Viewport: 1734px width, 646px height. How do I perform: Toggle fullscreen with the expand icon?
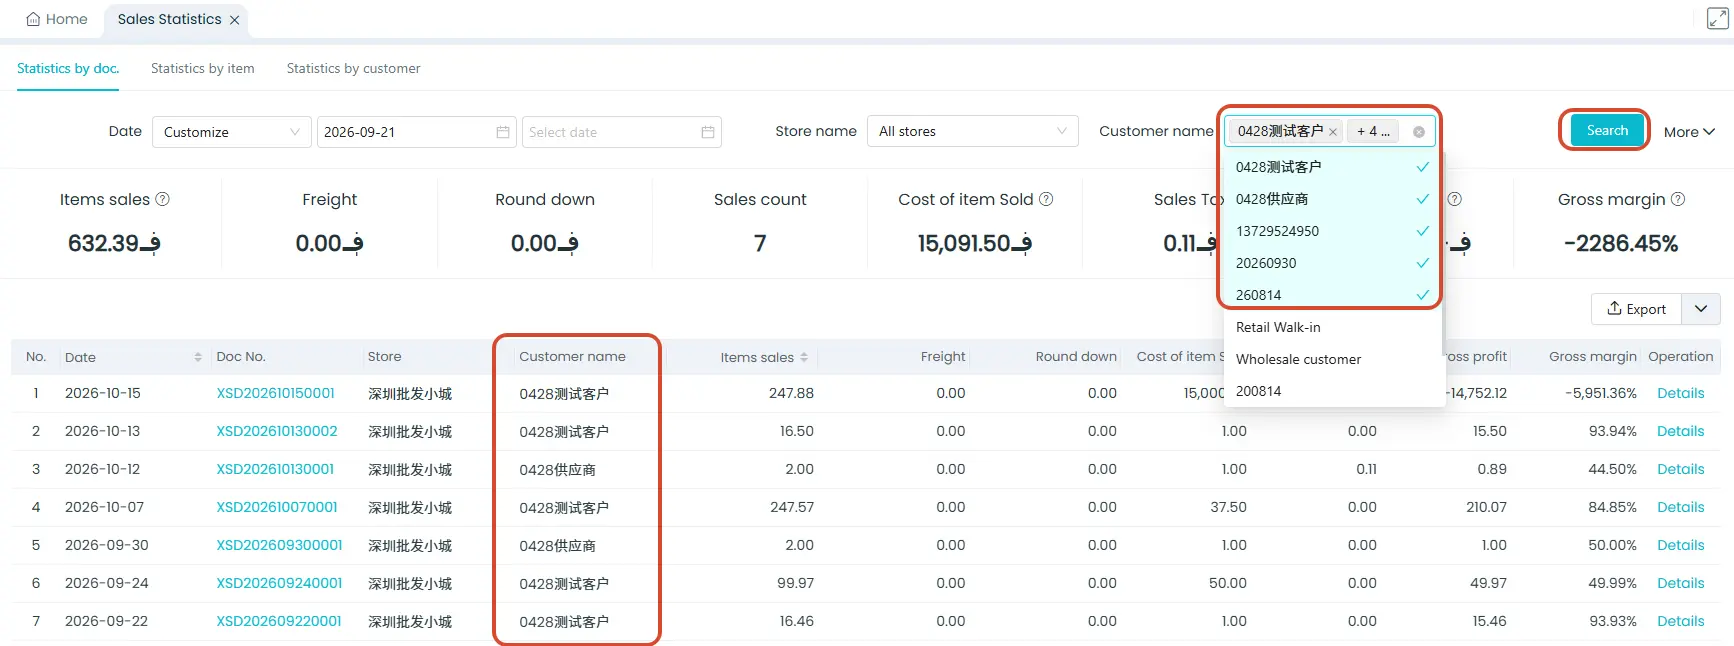click(1717, 18)
